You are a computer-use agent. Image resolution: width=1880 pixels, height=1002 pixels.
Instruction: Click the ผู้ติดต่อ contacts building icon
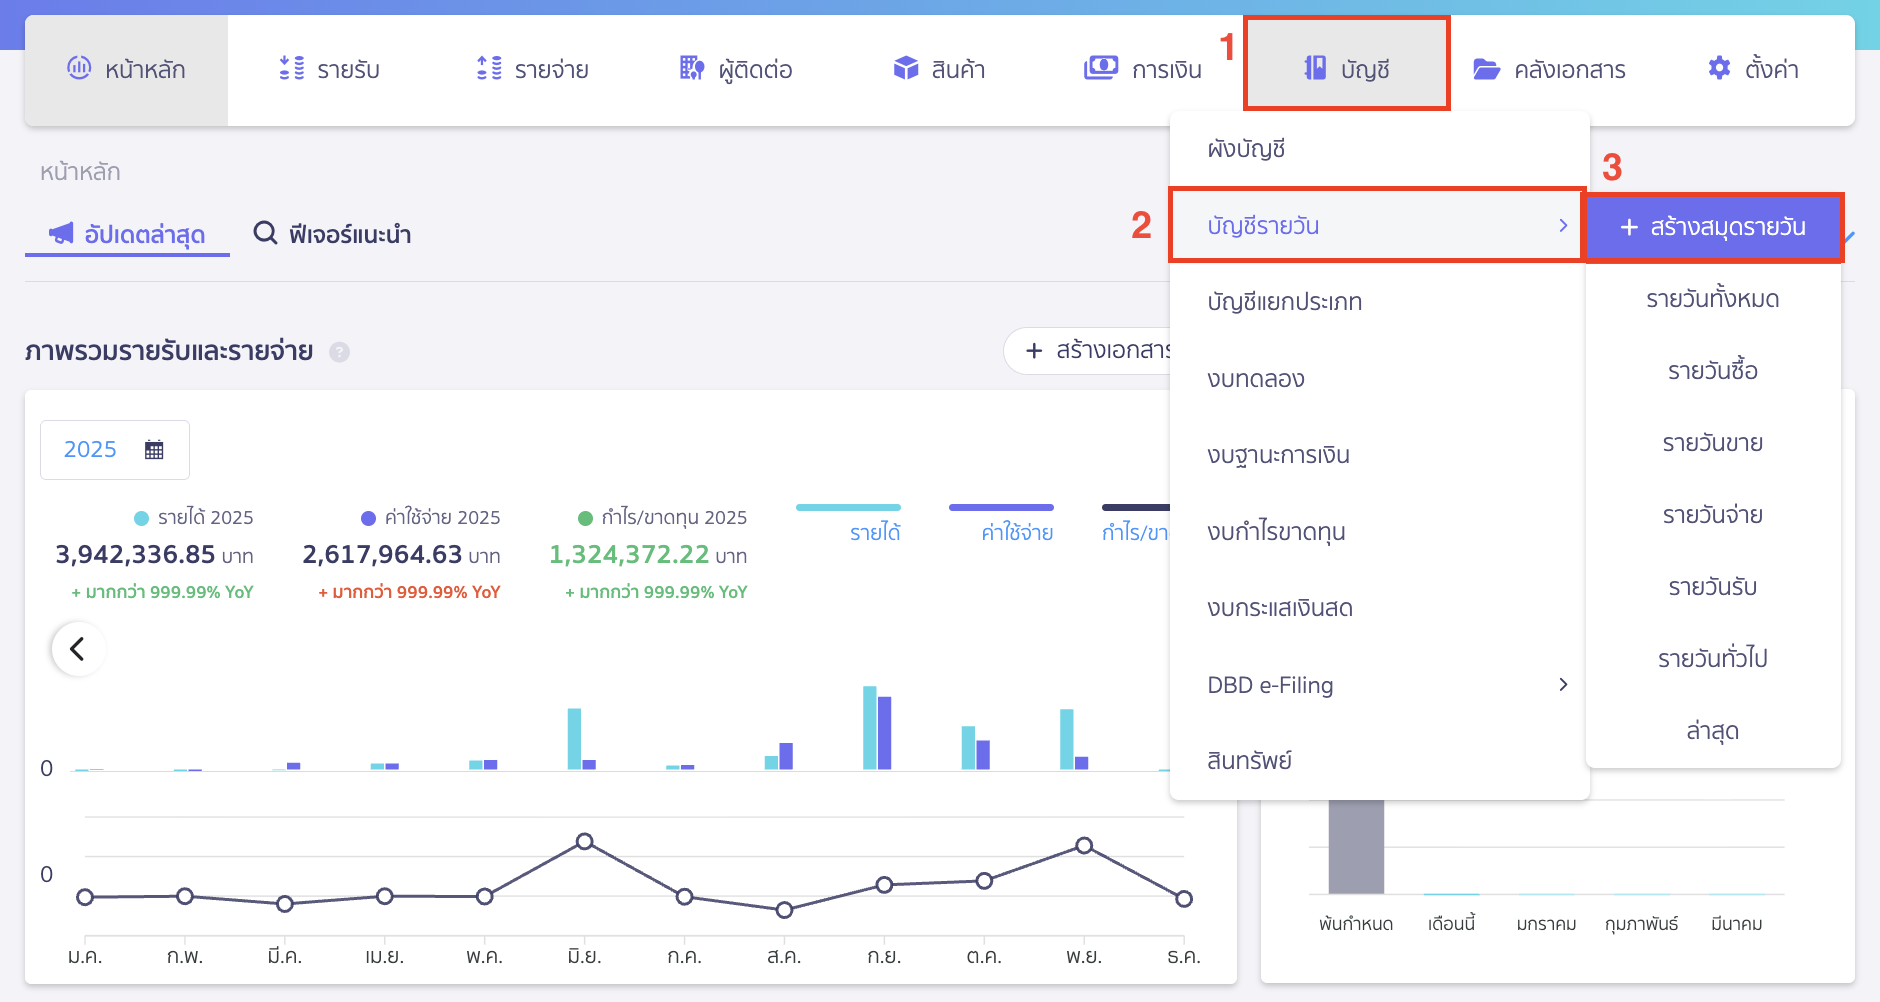pos(692,68)
